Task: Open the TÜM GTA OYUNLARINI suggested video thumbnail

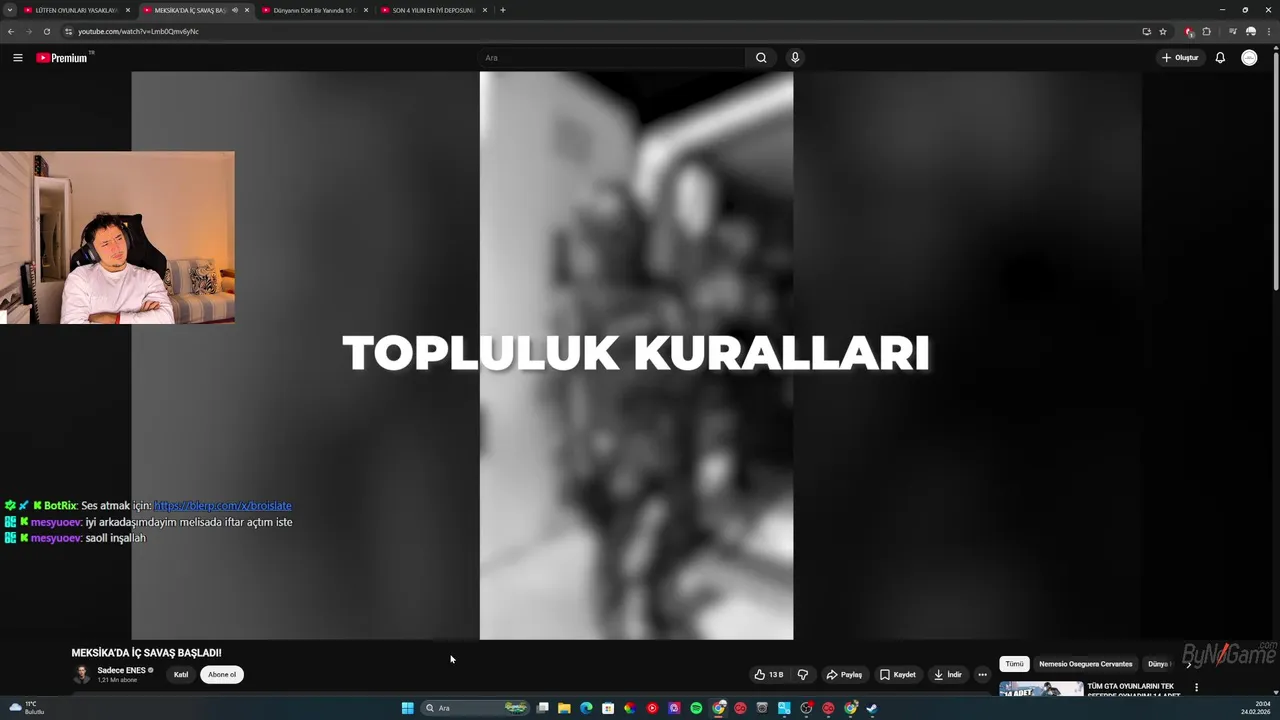Action: click(1041, 689)
